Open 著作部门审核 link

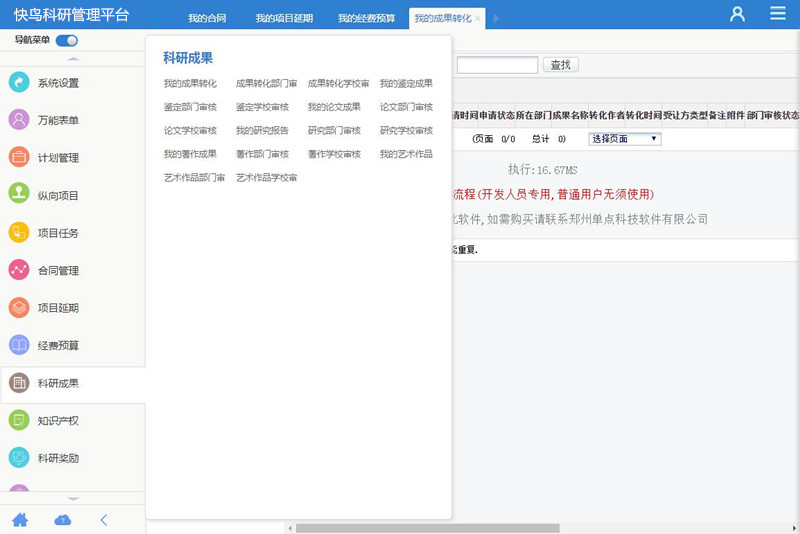(262, 154)
